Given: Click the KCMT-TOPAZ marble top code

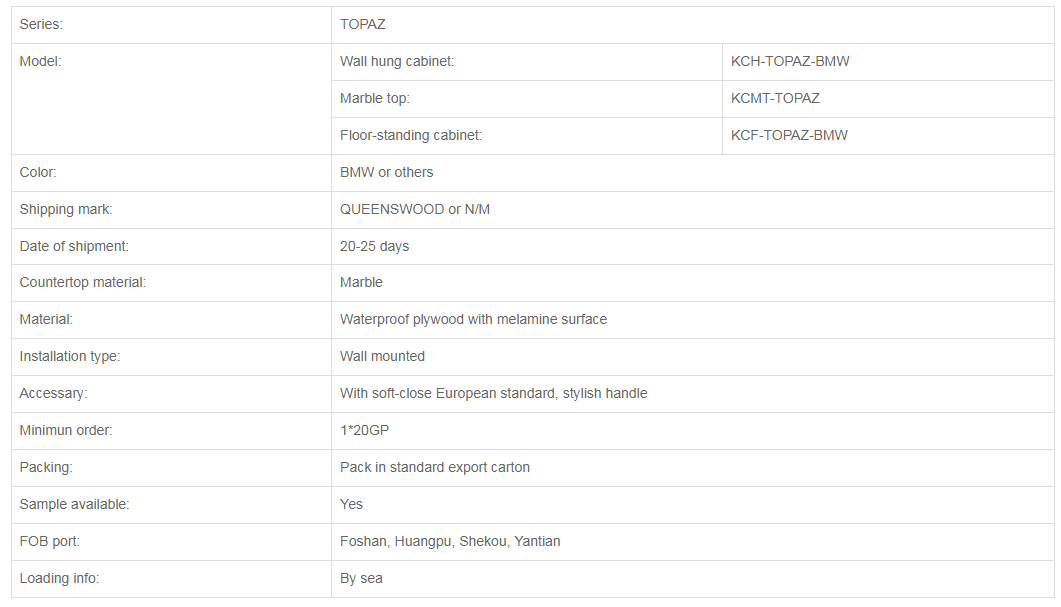Looking at the screenshot, I should tap(775, 99).
